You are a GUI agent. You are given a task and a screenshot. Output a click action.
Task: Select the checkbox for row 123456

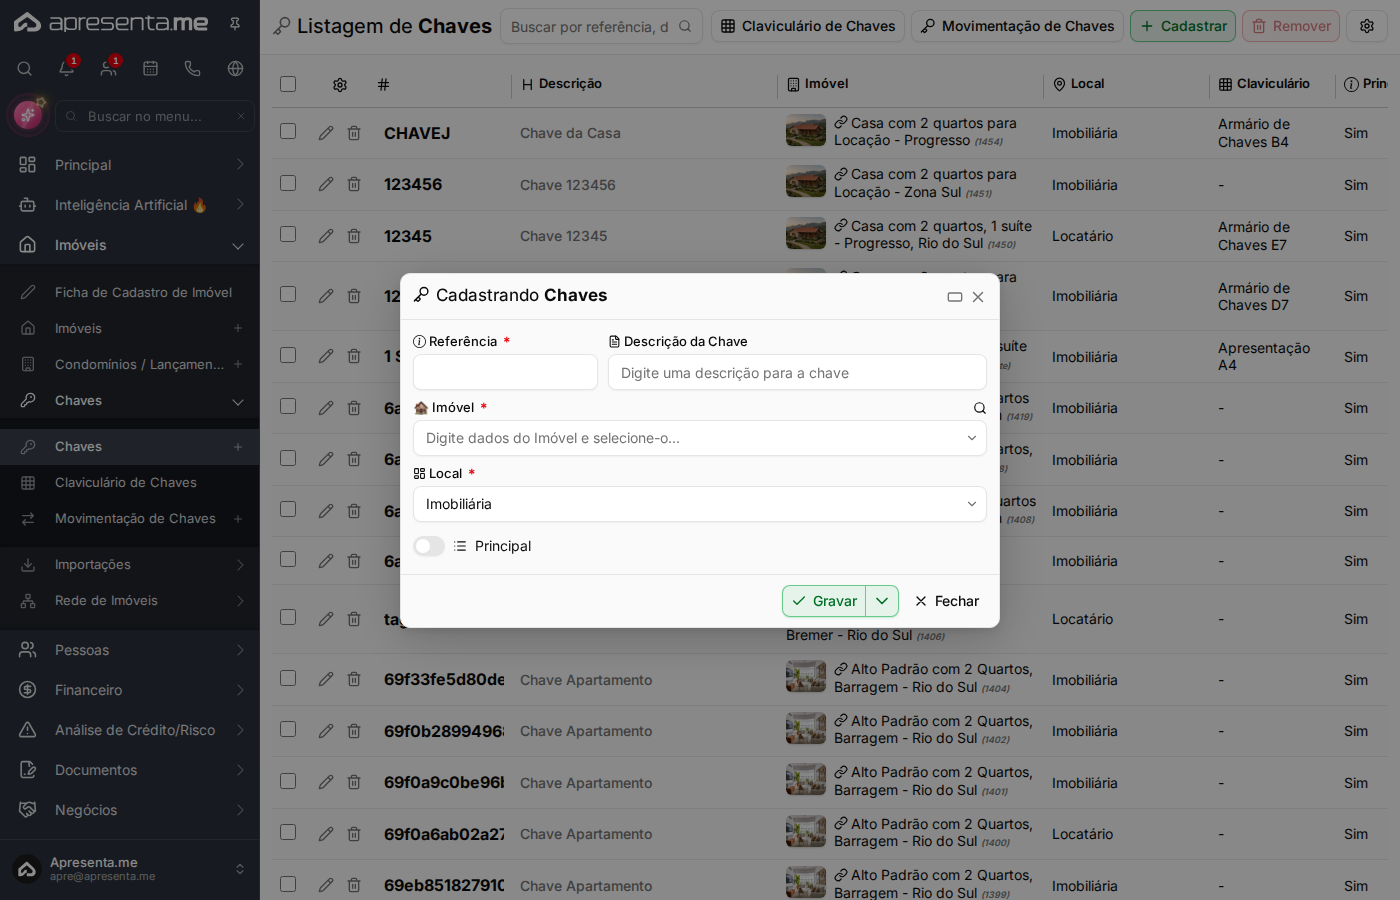pos(288,183)
